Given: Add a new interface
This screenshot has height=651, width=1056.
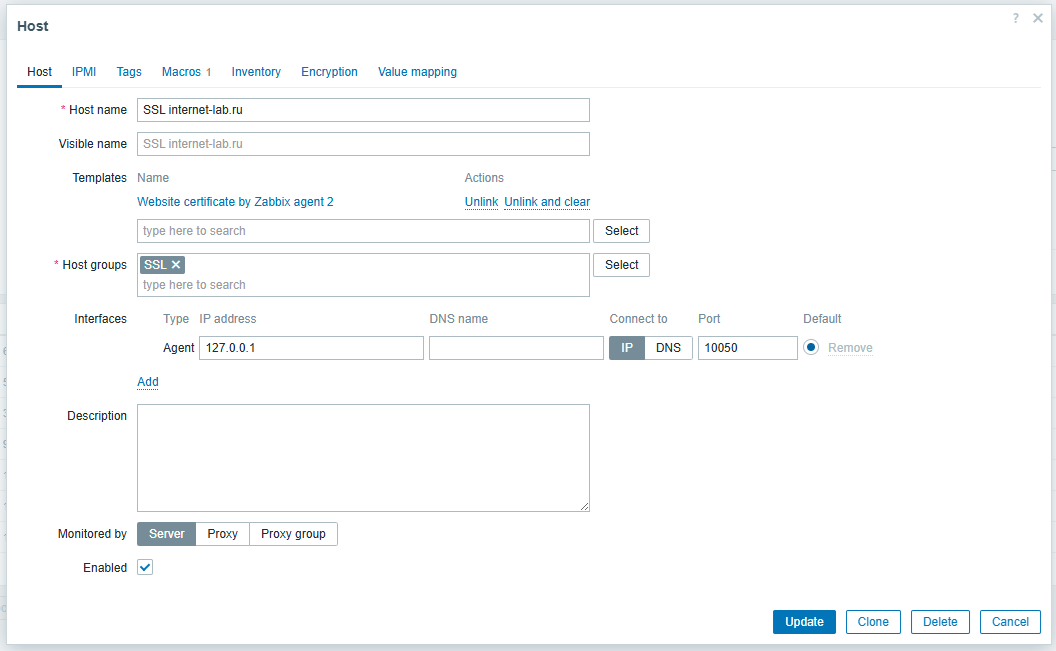Looking at the screenshot, I should 148,382.
